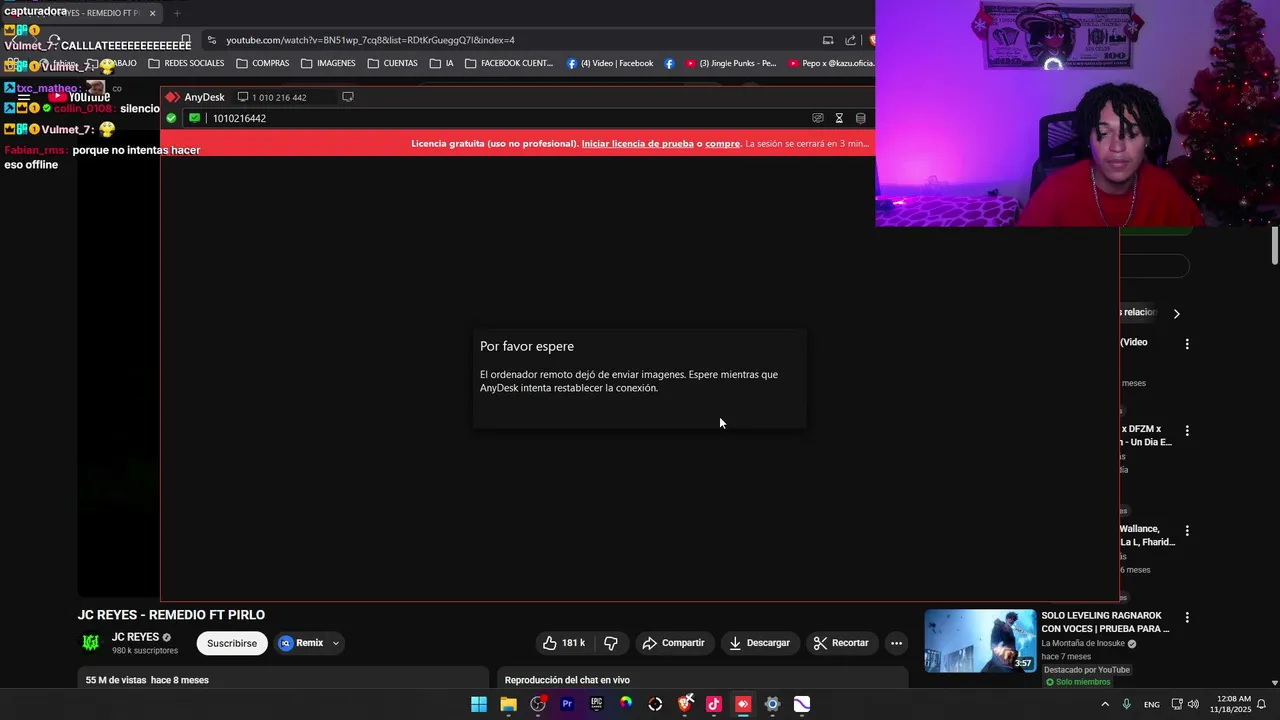Viewport: 1280px width, 720px height.
Task: Open Brave browser from taskbar
Action: [684, 704]
